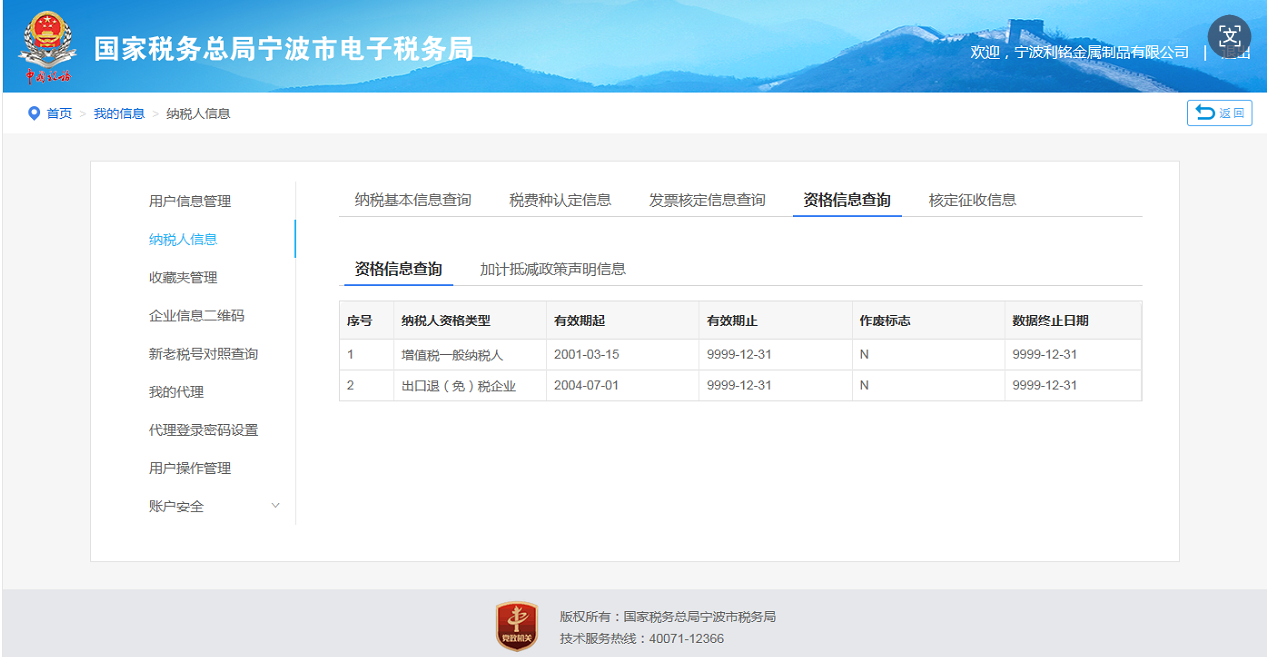The height and width of the screenshot is (657, 1269).
Task: Go to 新老税号对照查询 in sidebar
Action: 203,354
